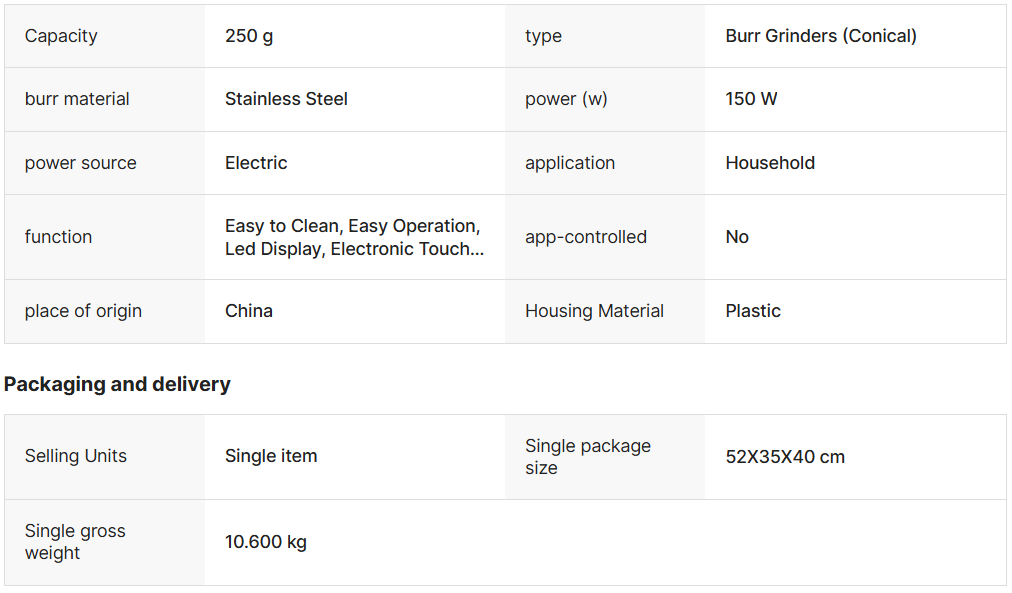
Task: Click the "250 g" capacity value
Action: point(249,36)
